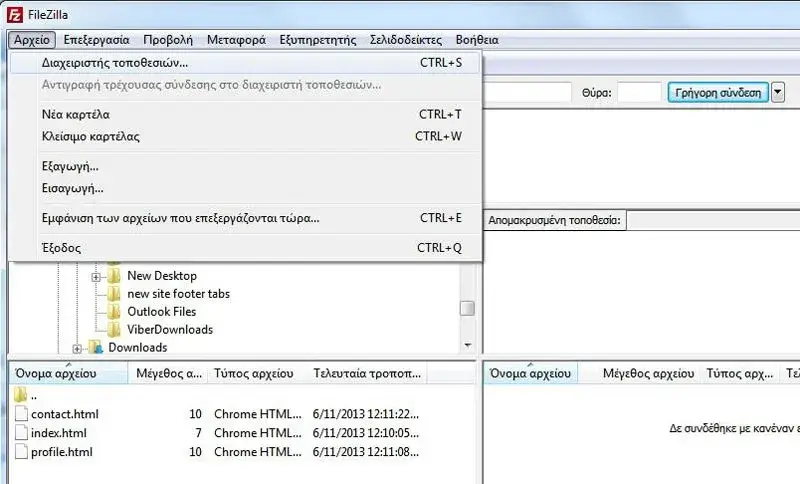Open the Βοήθεια menu
Viewport: 800px width, 484px height.
click(x=477, y=40)
